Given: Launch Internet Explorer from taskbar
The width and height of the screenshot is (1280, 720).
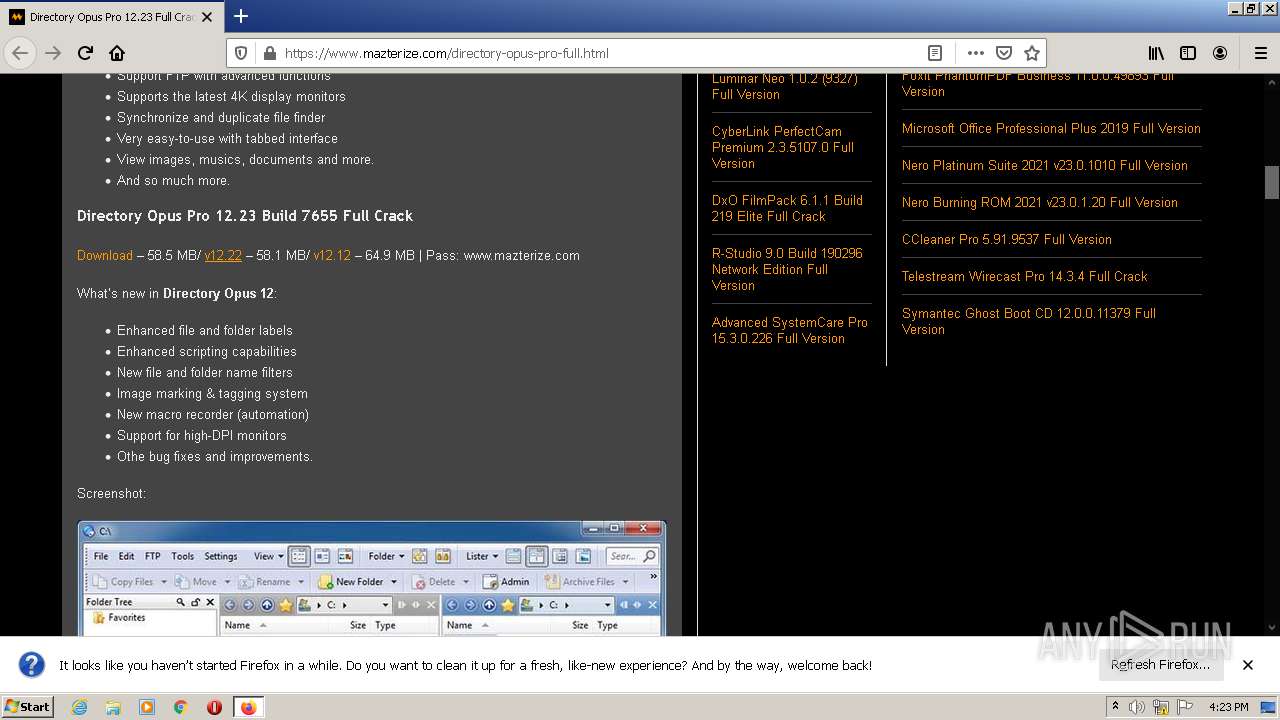Looking at the screenshot, I should pos(80,707).
